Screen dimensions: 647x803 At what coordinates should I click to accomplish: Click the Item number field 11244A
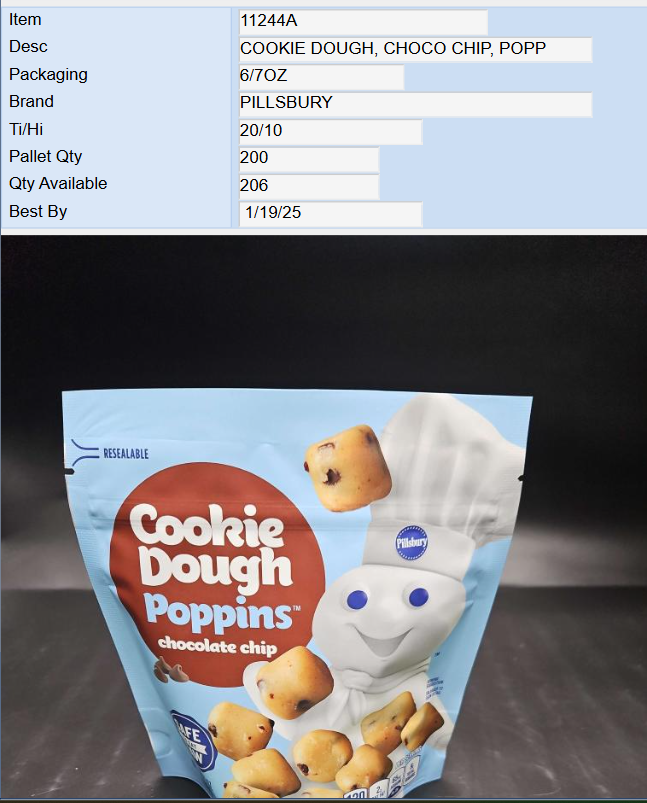point(363,22)
